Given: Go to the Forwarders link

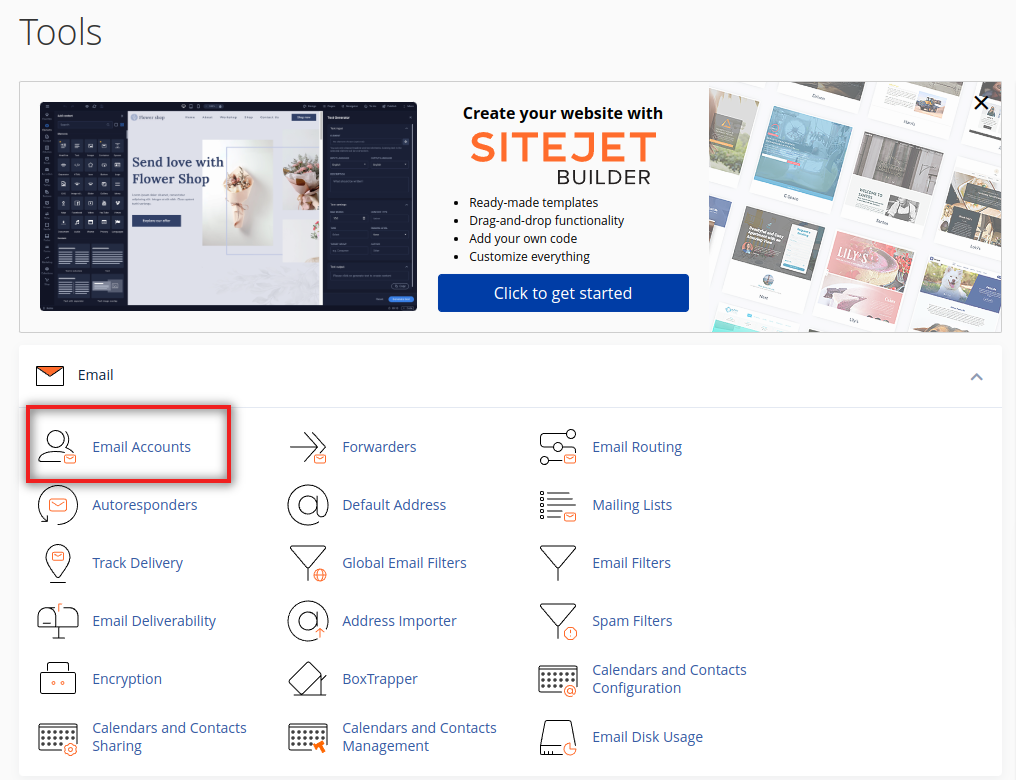Looking at the screenshot, I should click(379, 447).
